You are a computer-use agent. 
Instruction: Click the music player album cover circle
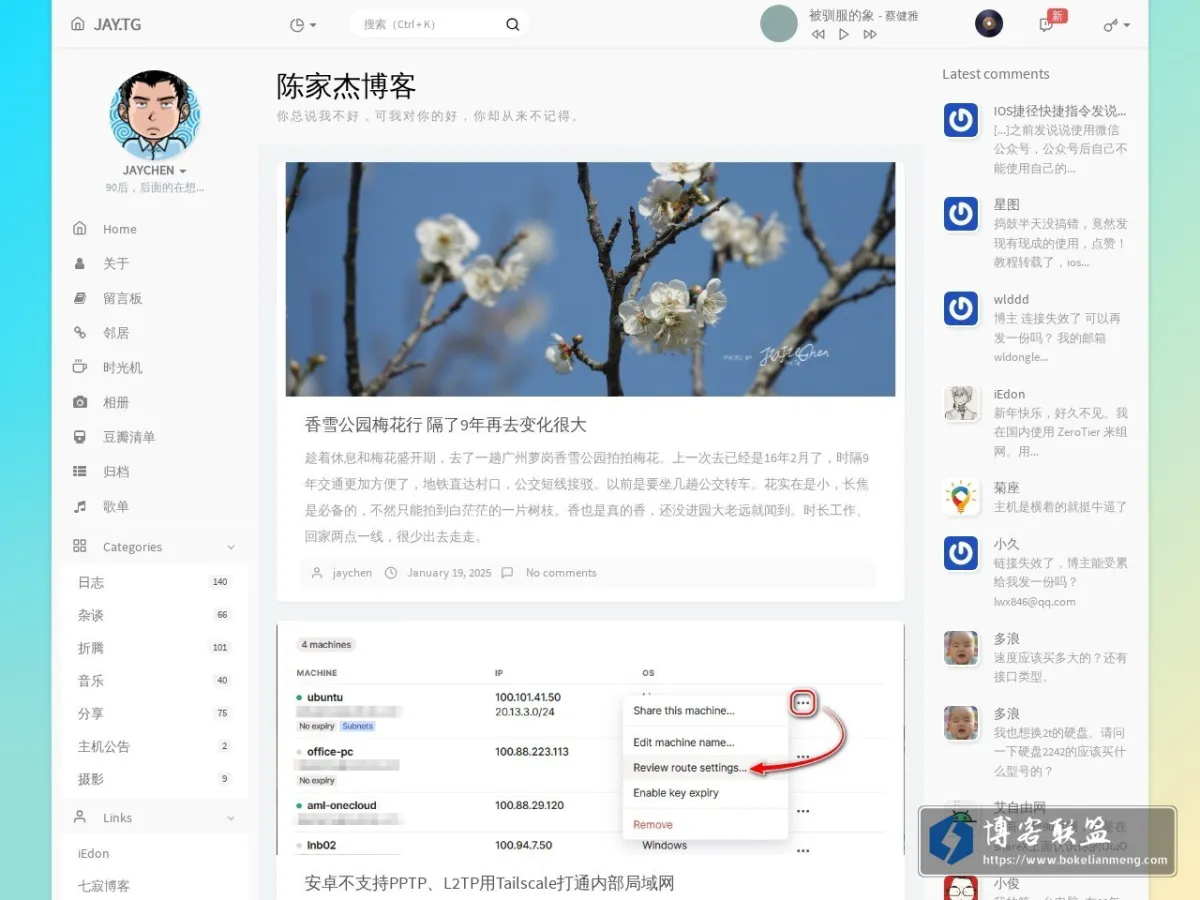tap(779, 23)
